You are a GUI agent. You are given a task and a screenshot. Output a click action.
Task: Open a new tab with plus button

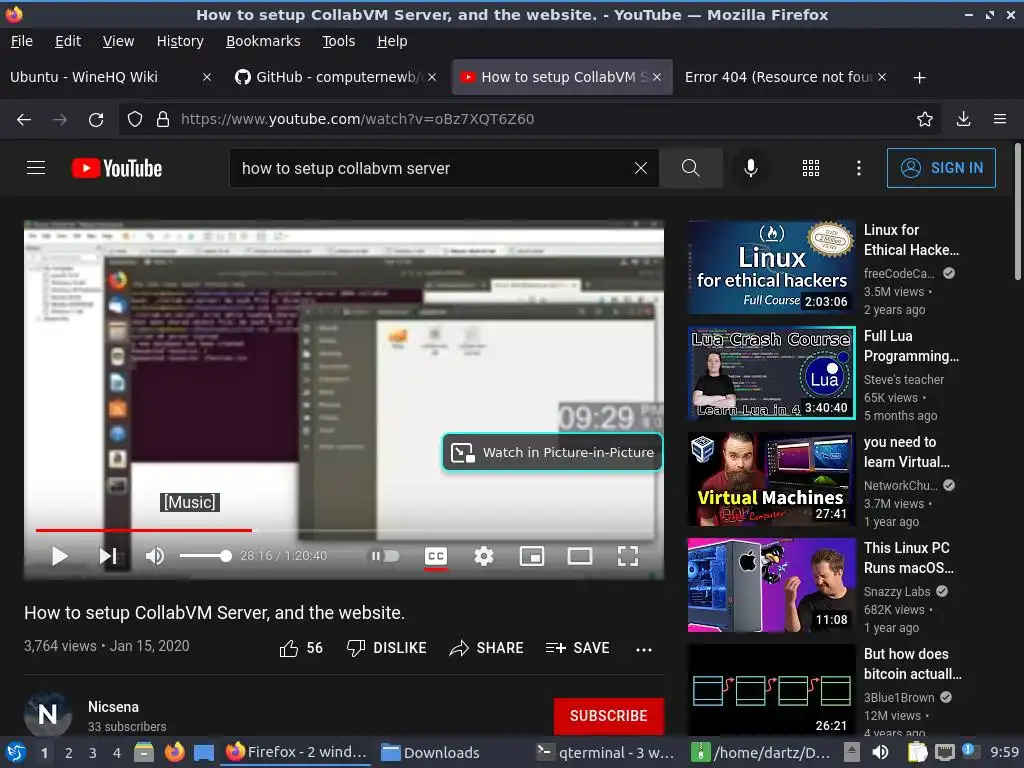coord(920,78)
